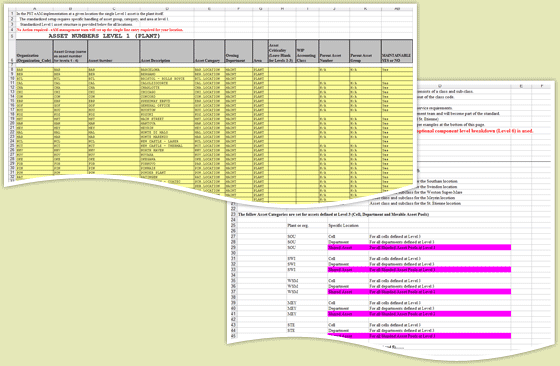
Task: Select the row mentioning "Swindon location"
Action: coord(436,187)
